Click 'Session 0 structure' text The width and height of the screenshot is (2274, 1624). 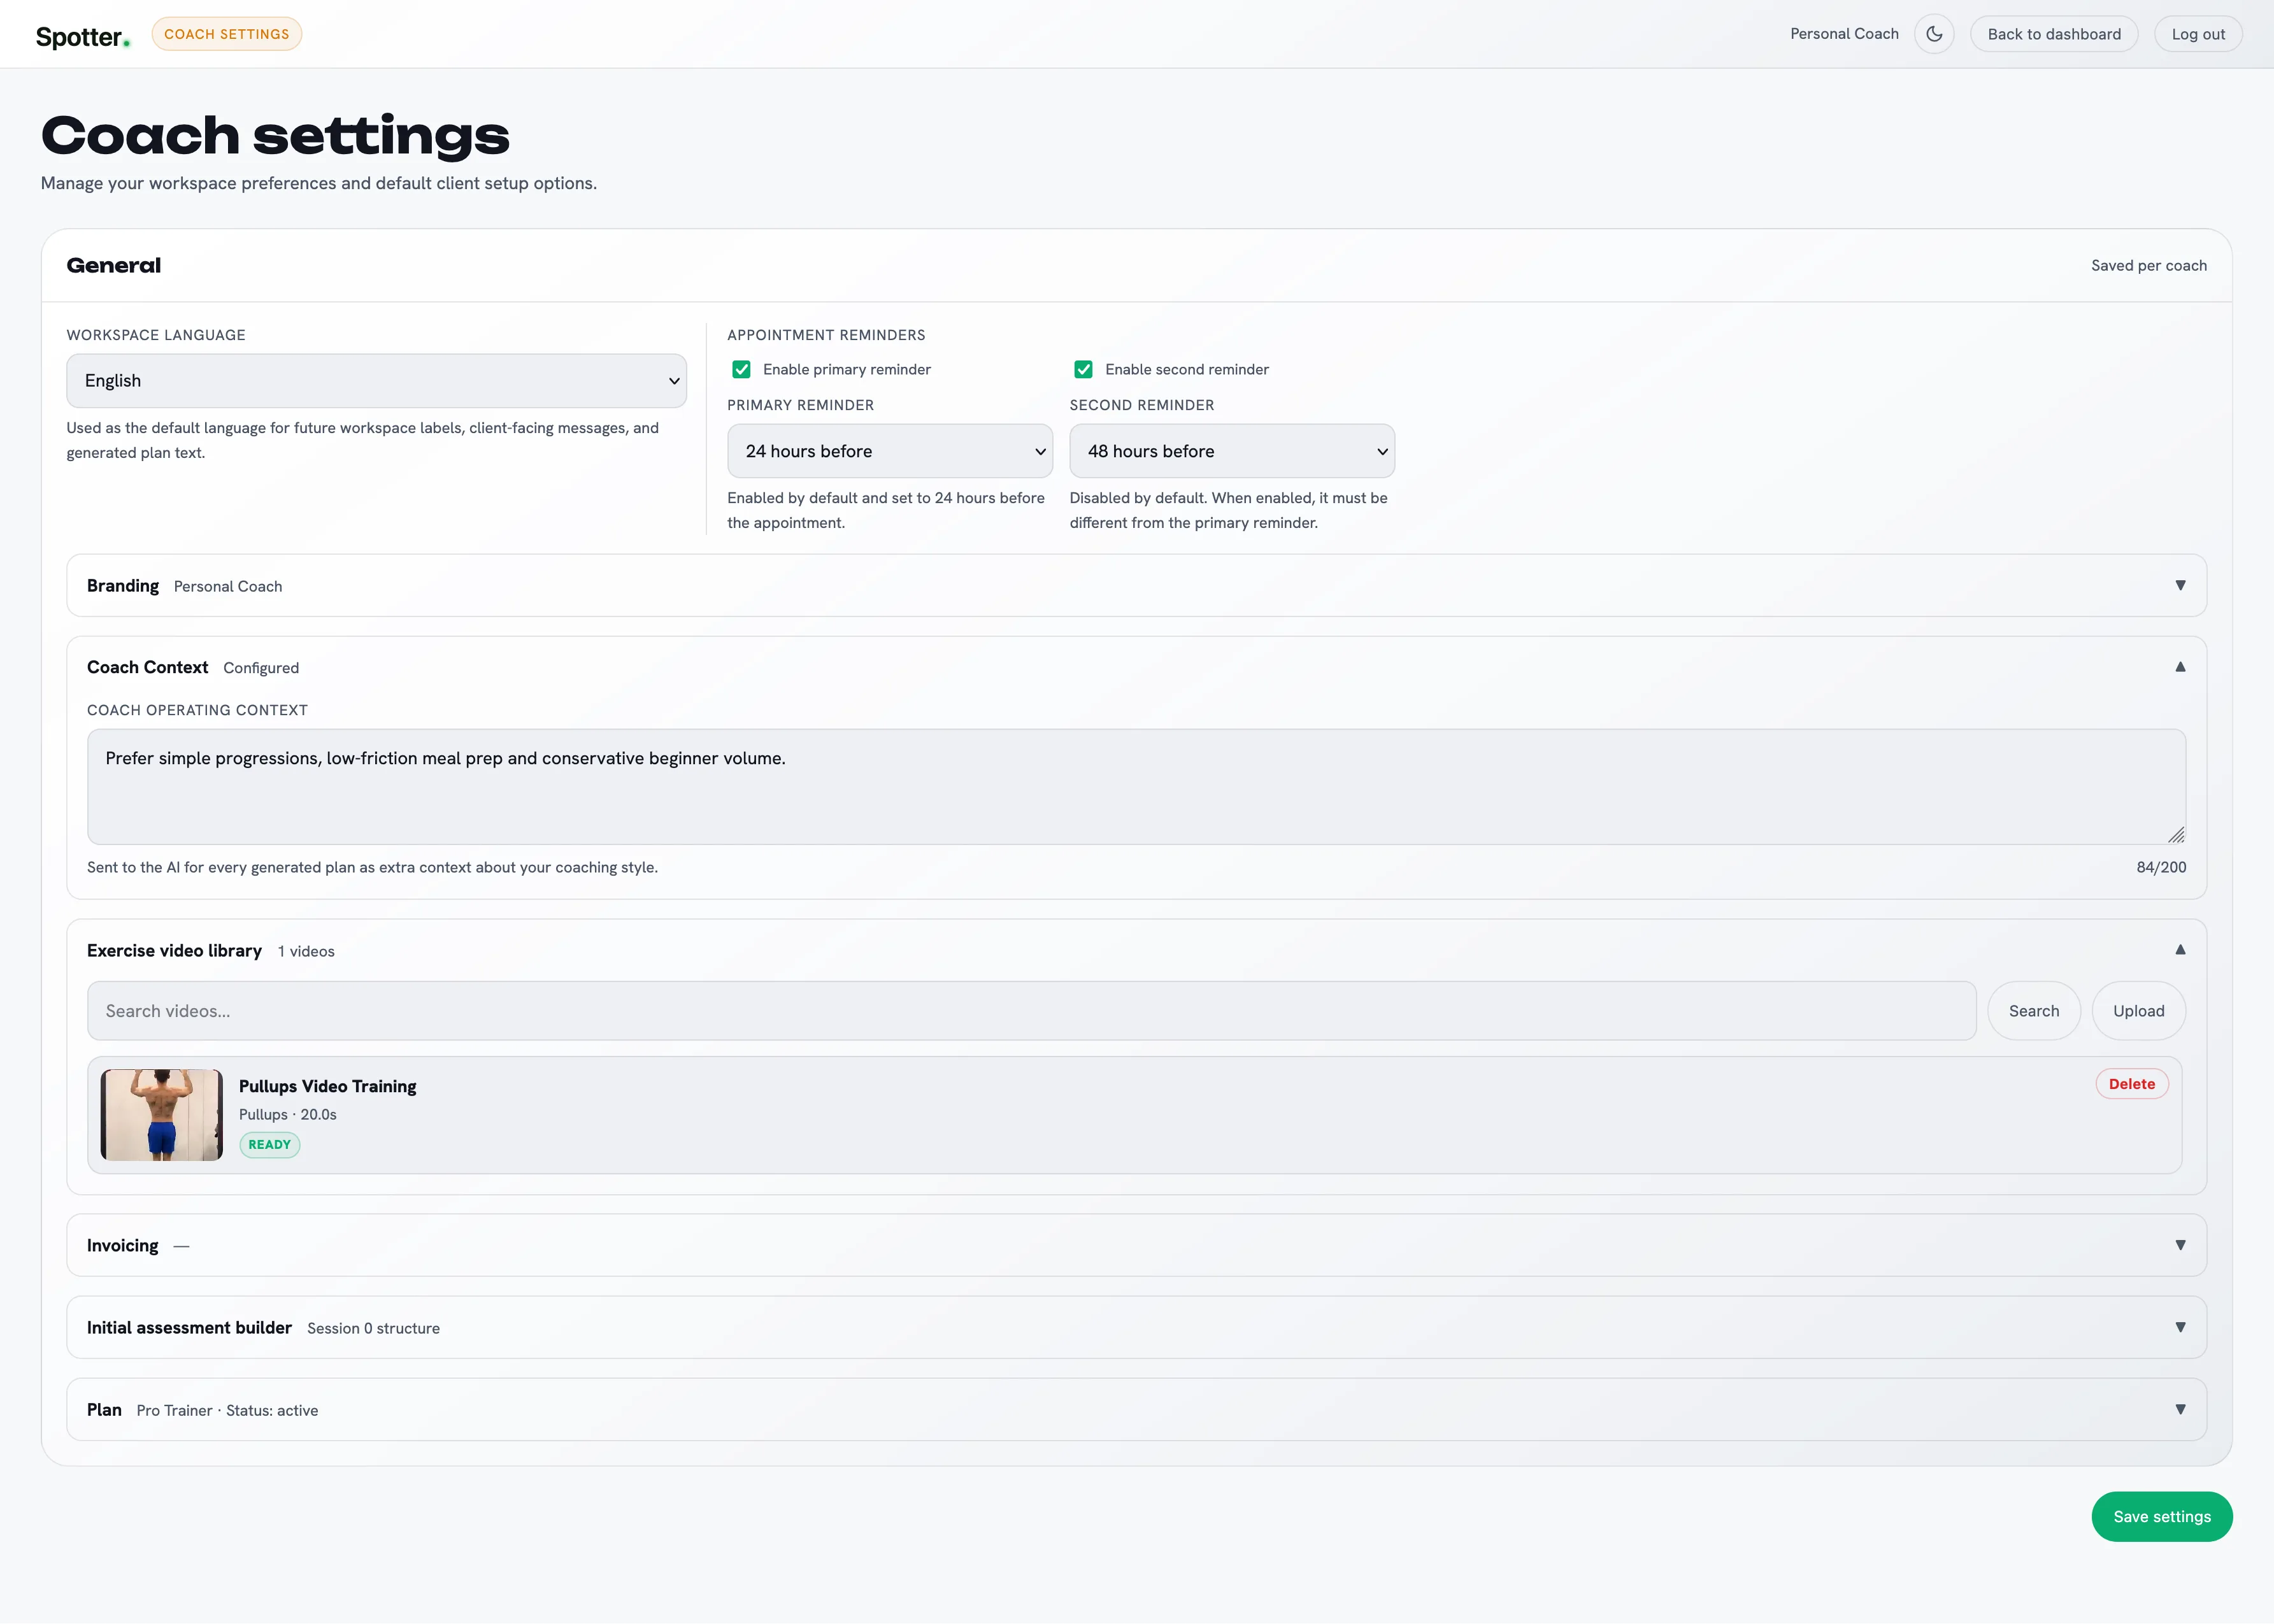[373, 1328]
